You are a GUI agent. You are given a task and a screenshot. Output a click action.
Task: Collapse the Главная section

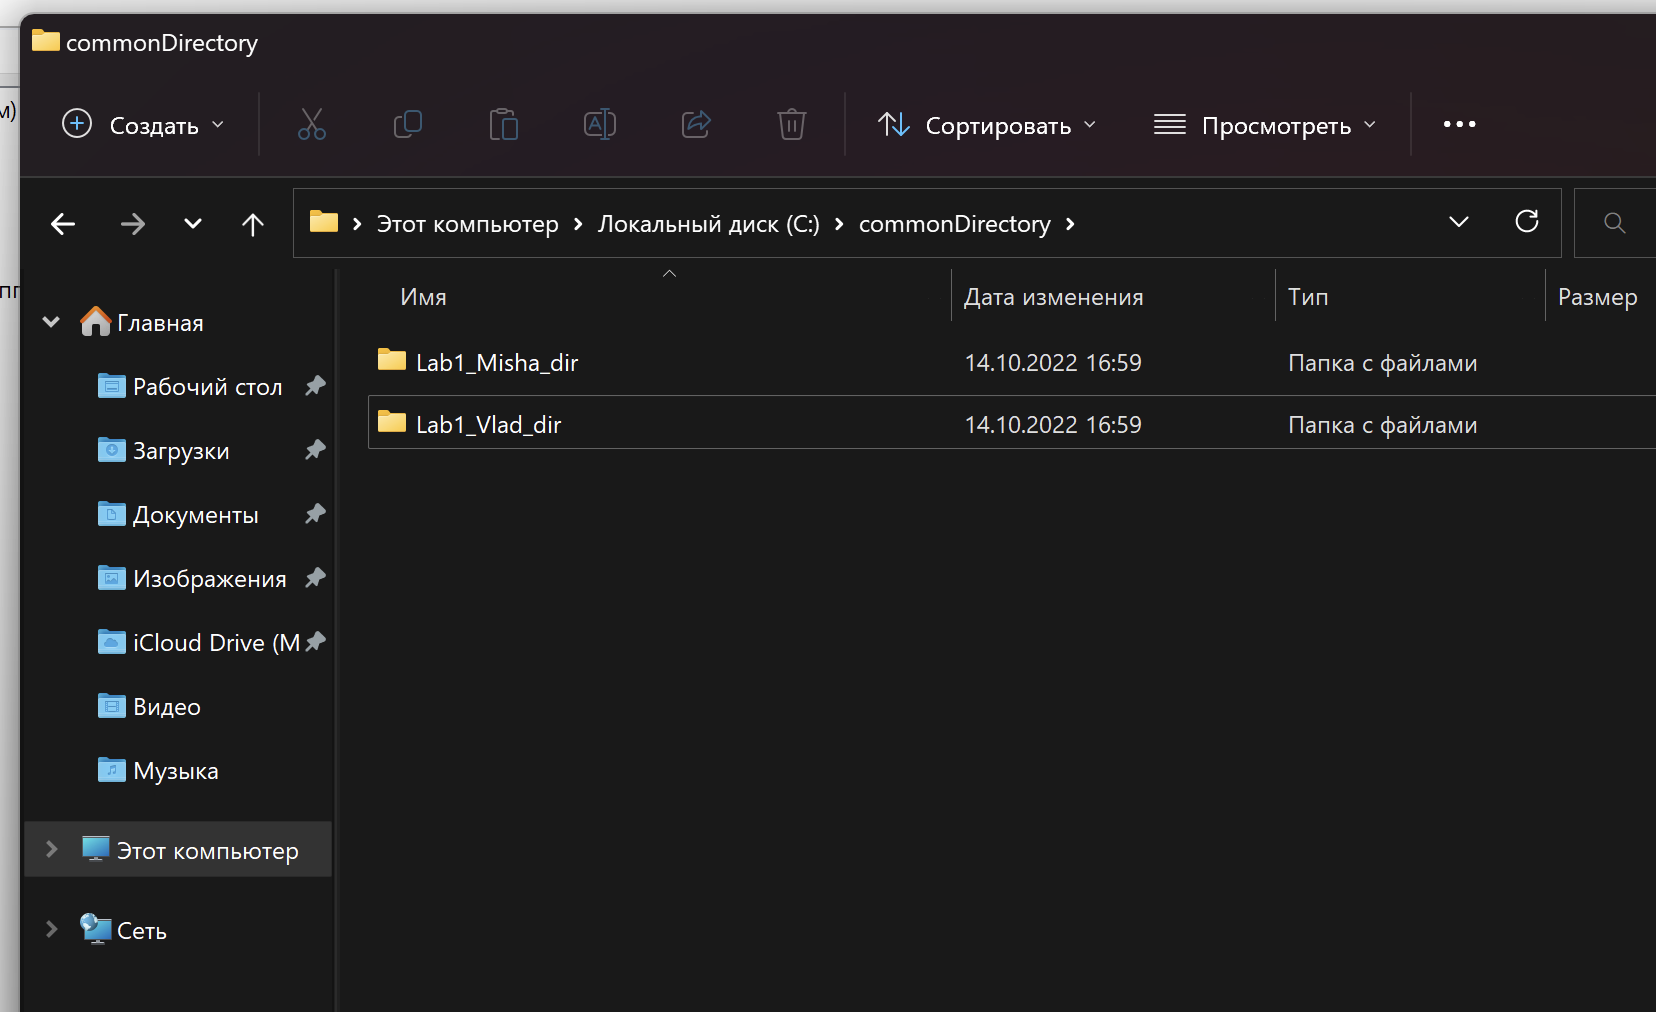[x=52, y=322]
